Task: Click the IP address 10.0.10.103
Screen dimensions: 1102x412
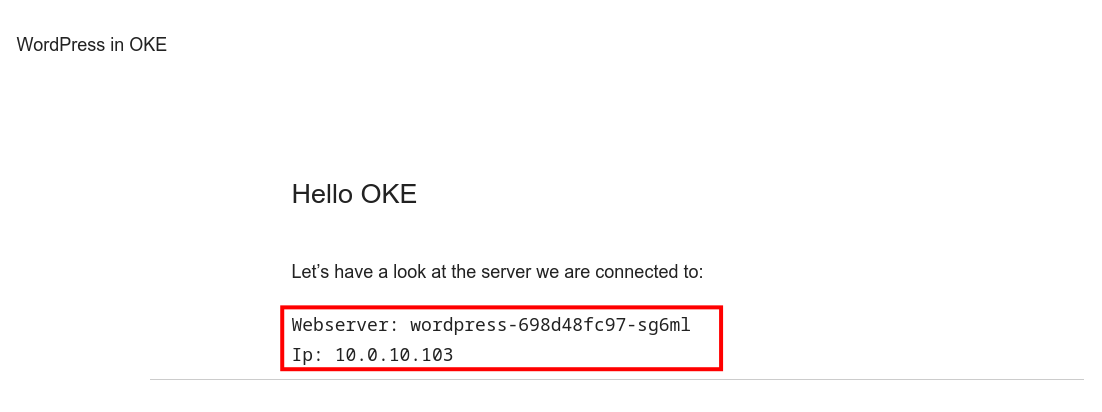Action: pyautogui.click(x=394, y=355)
